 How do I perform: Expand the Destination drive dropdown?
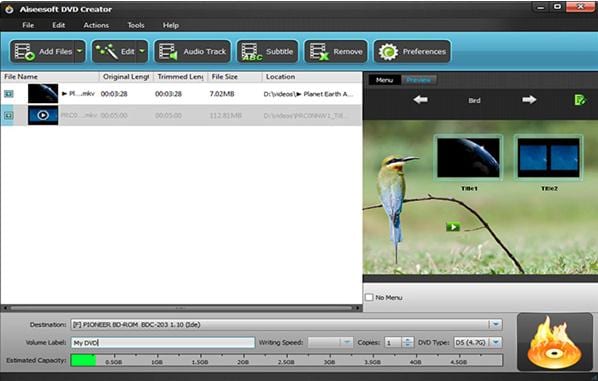495,325
